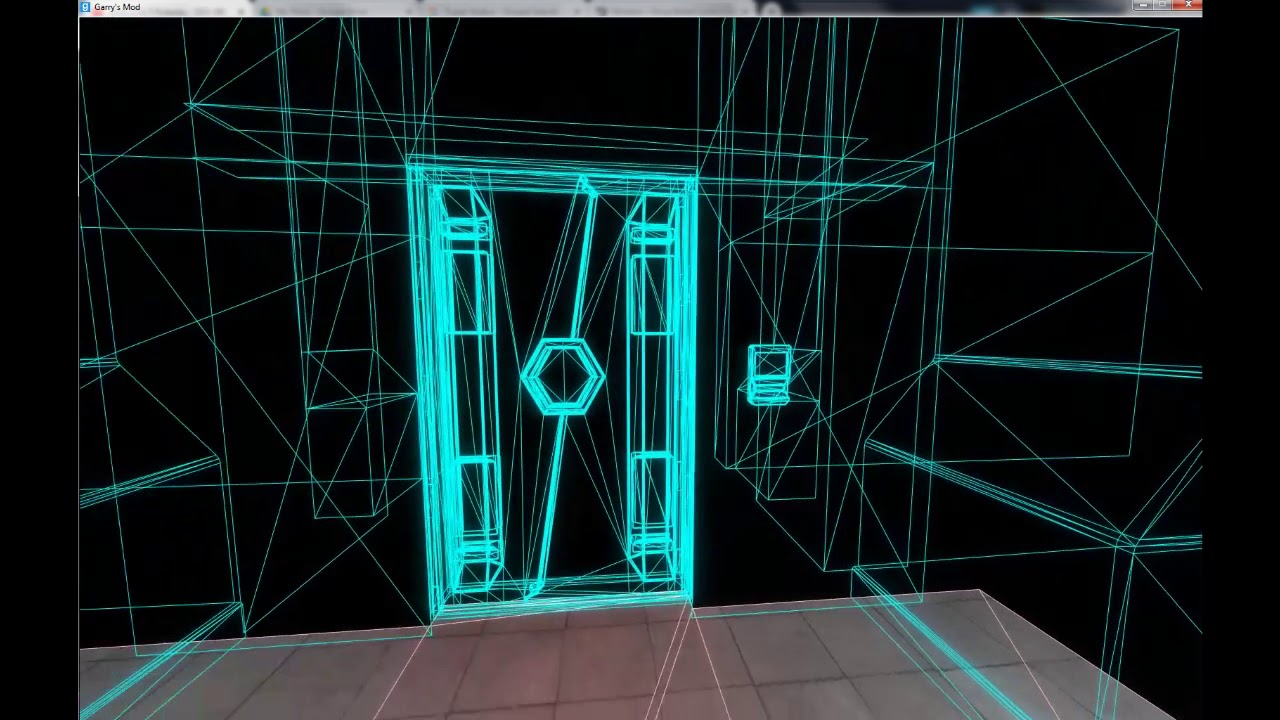Click the top edge of the door frame
Image resolution: width=1280 pixels, height=720 pixels.
(553, 171)
